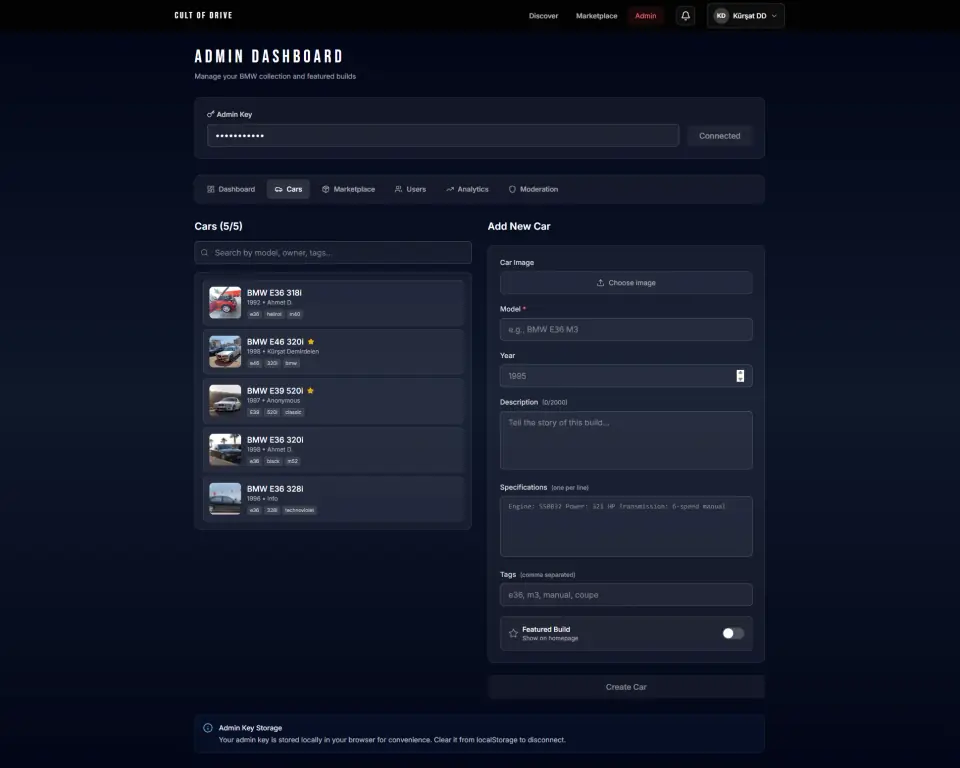Expand the Kürşat DD user menu chevron

[x=774, y=16]
